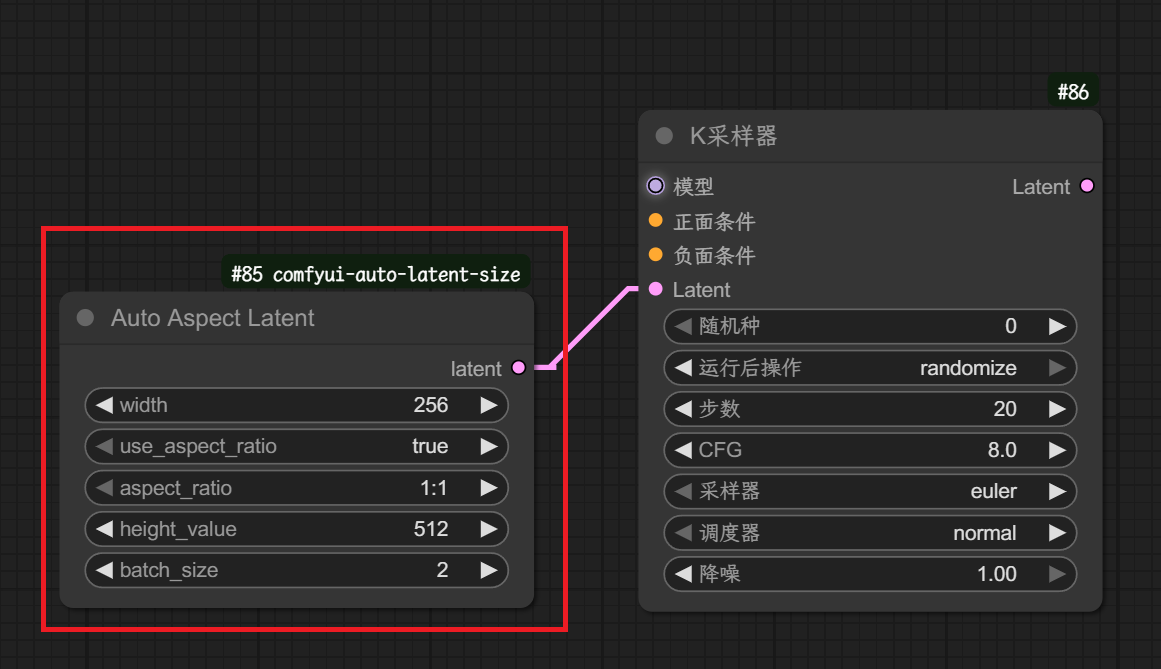Decrease batch_size with left arrow
Viewport: 1161px width, 669px height.
tap(104, 570)
